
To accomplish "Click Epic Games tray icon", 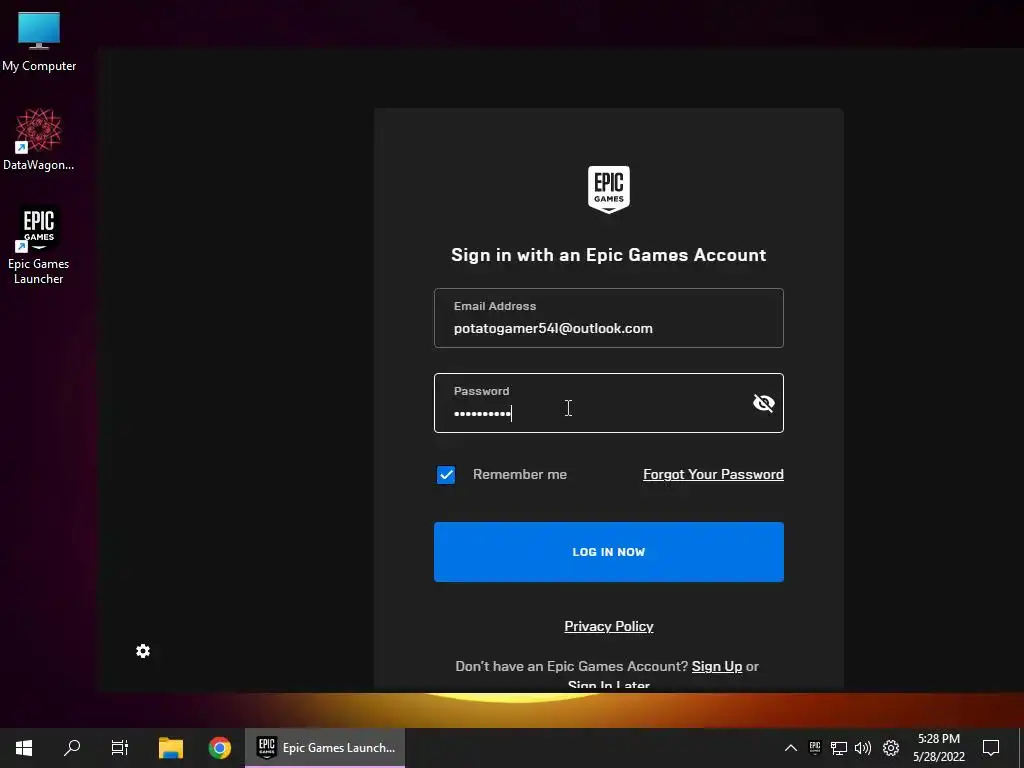I will [814, 748].
